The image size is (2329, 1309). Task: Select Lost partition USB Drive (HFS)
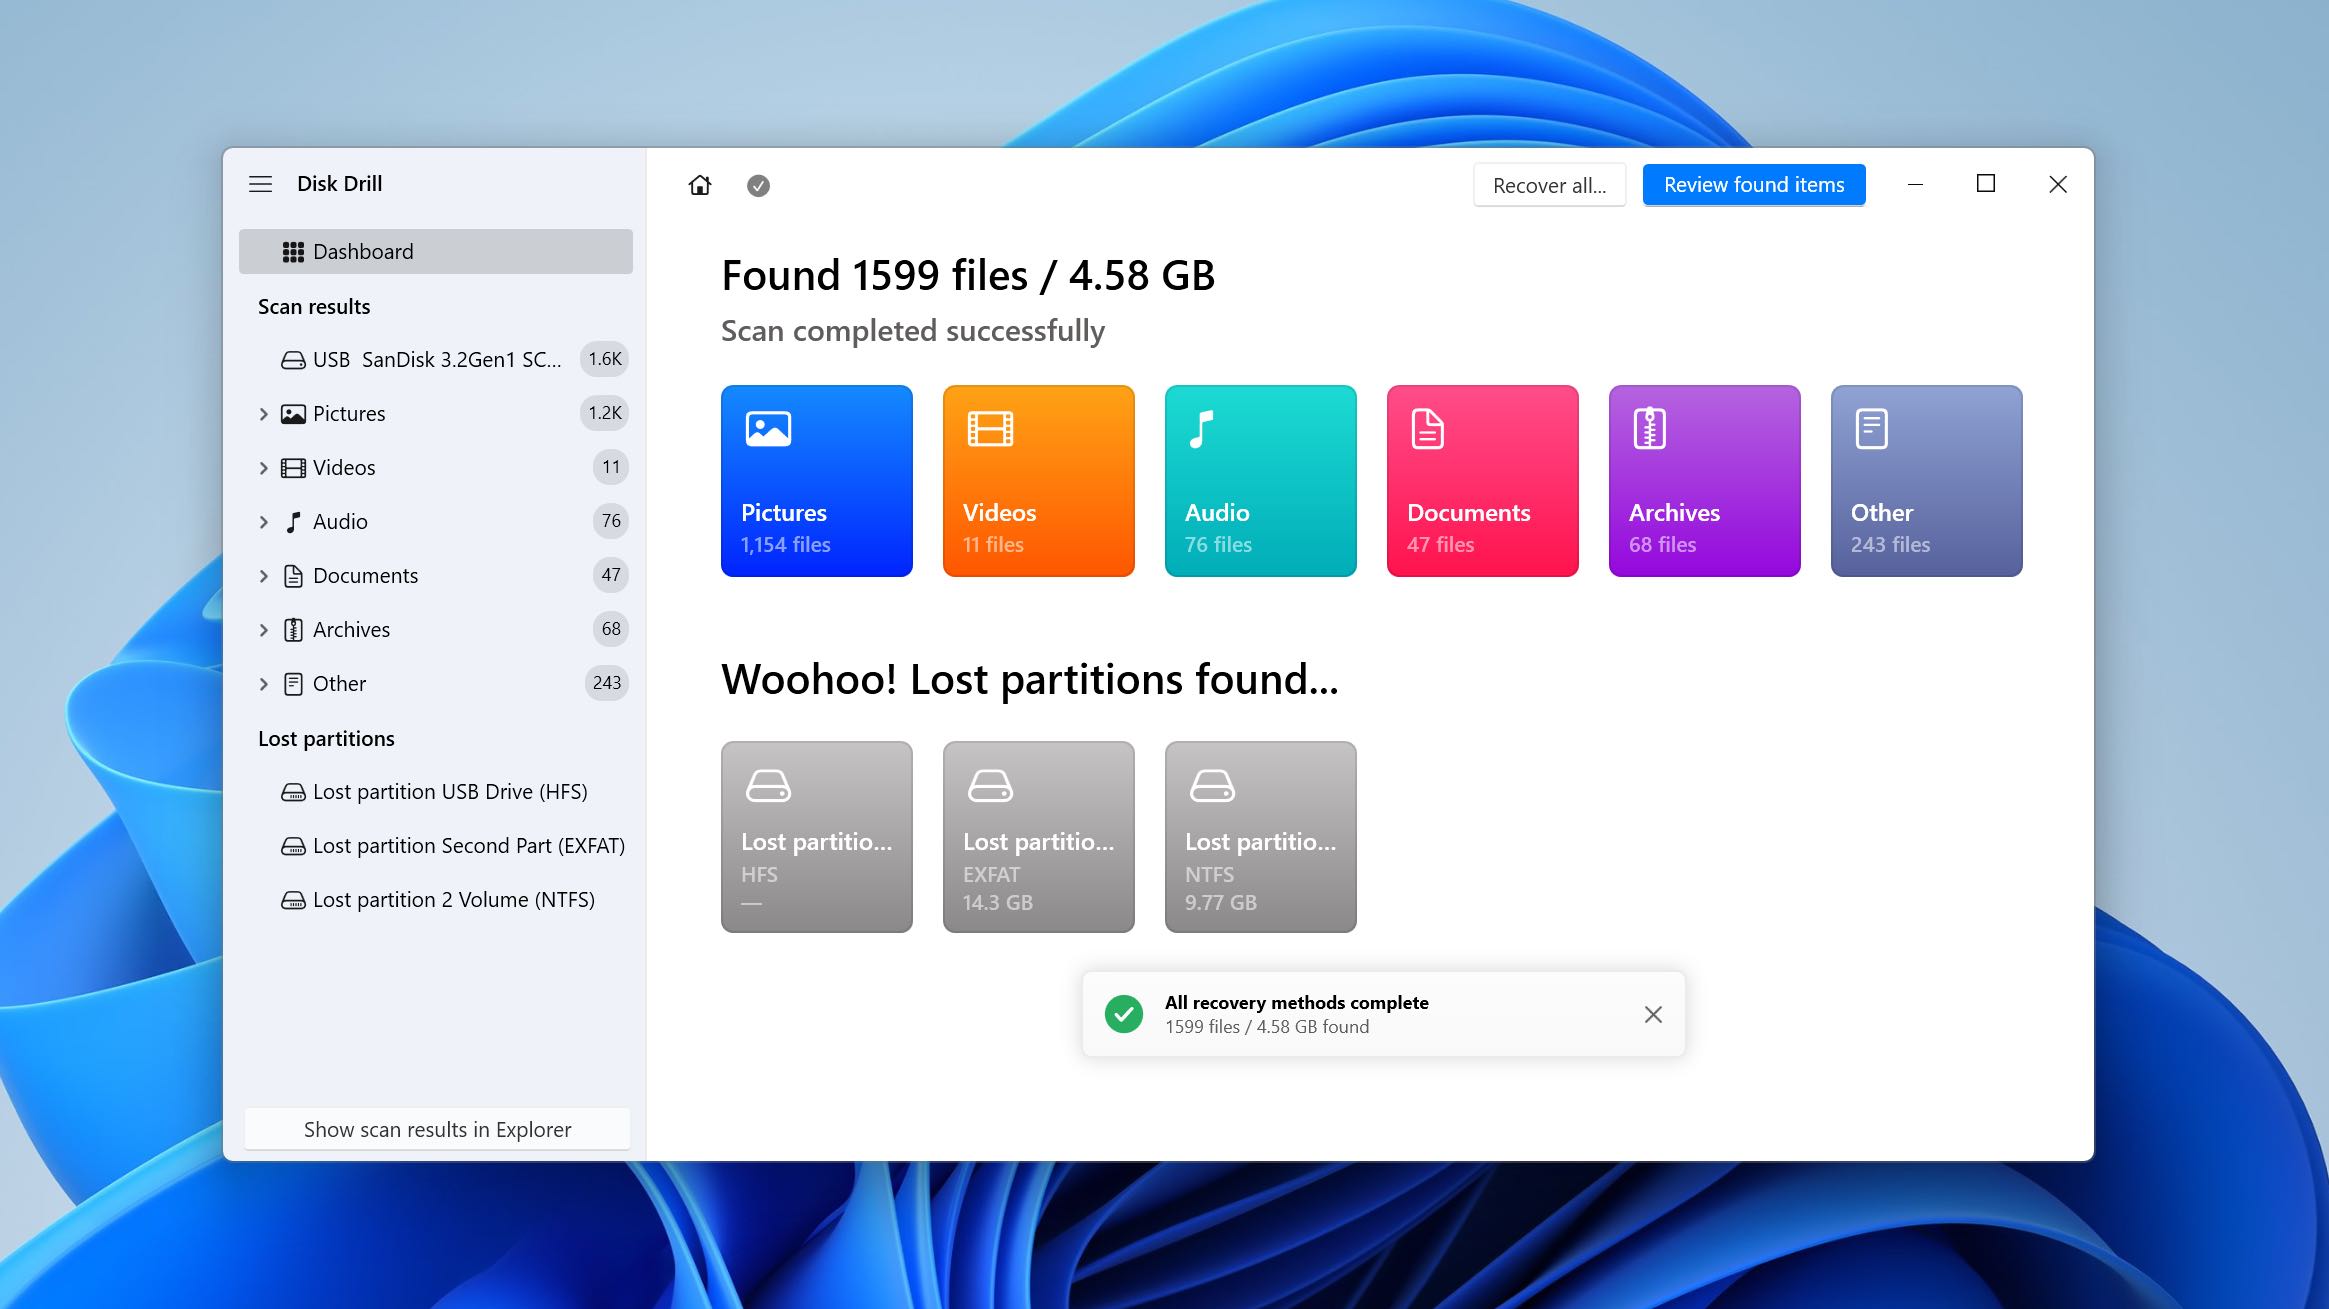click(x=449, y=792)
